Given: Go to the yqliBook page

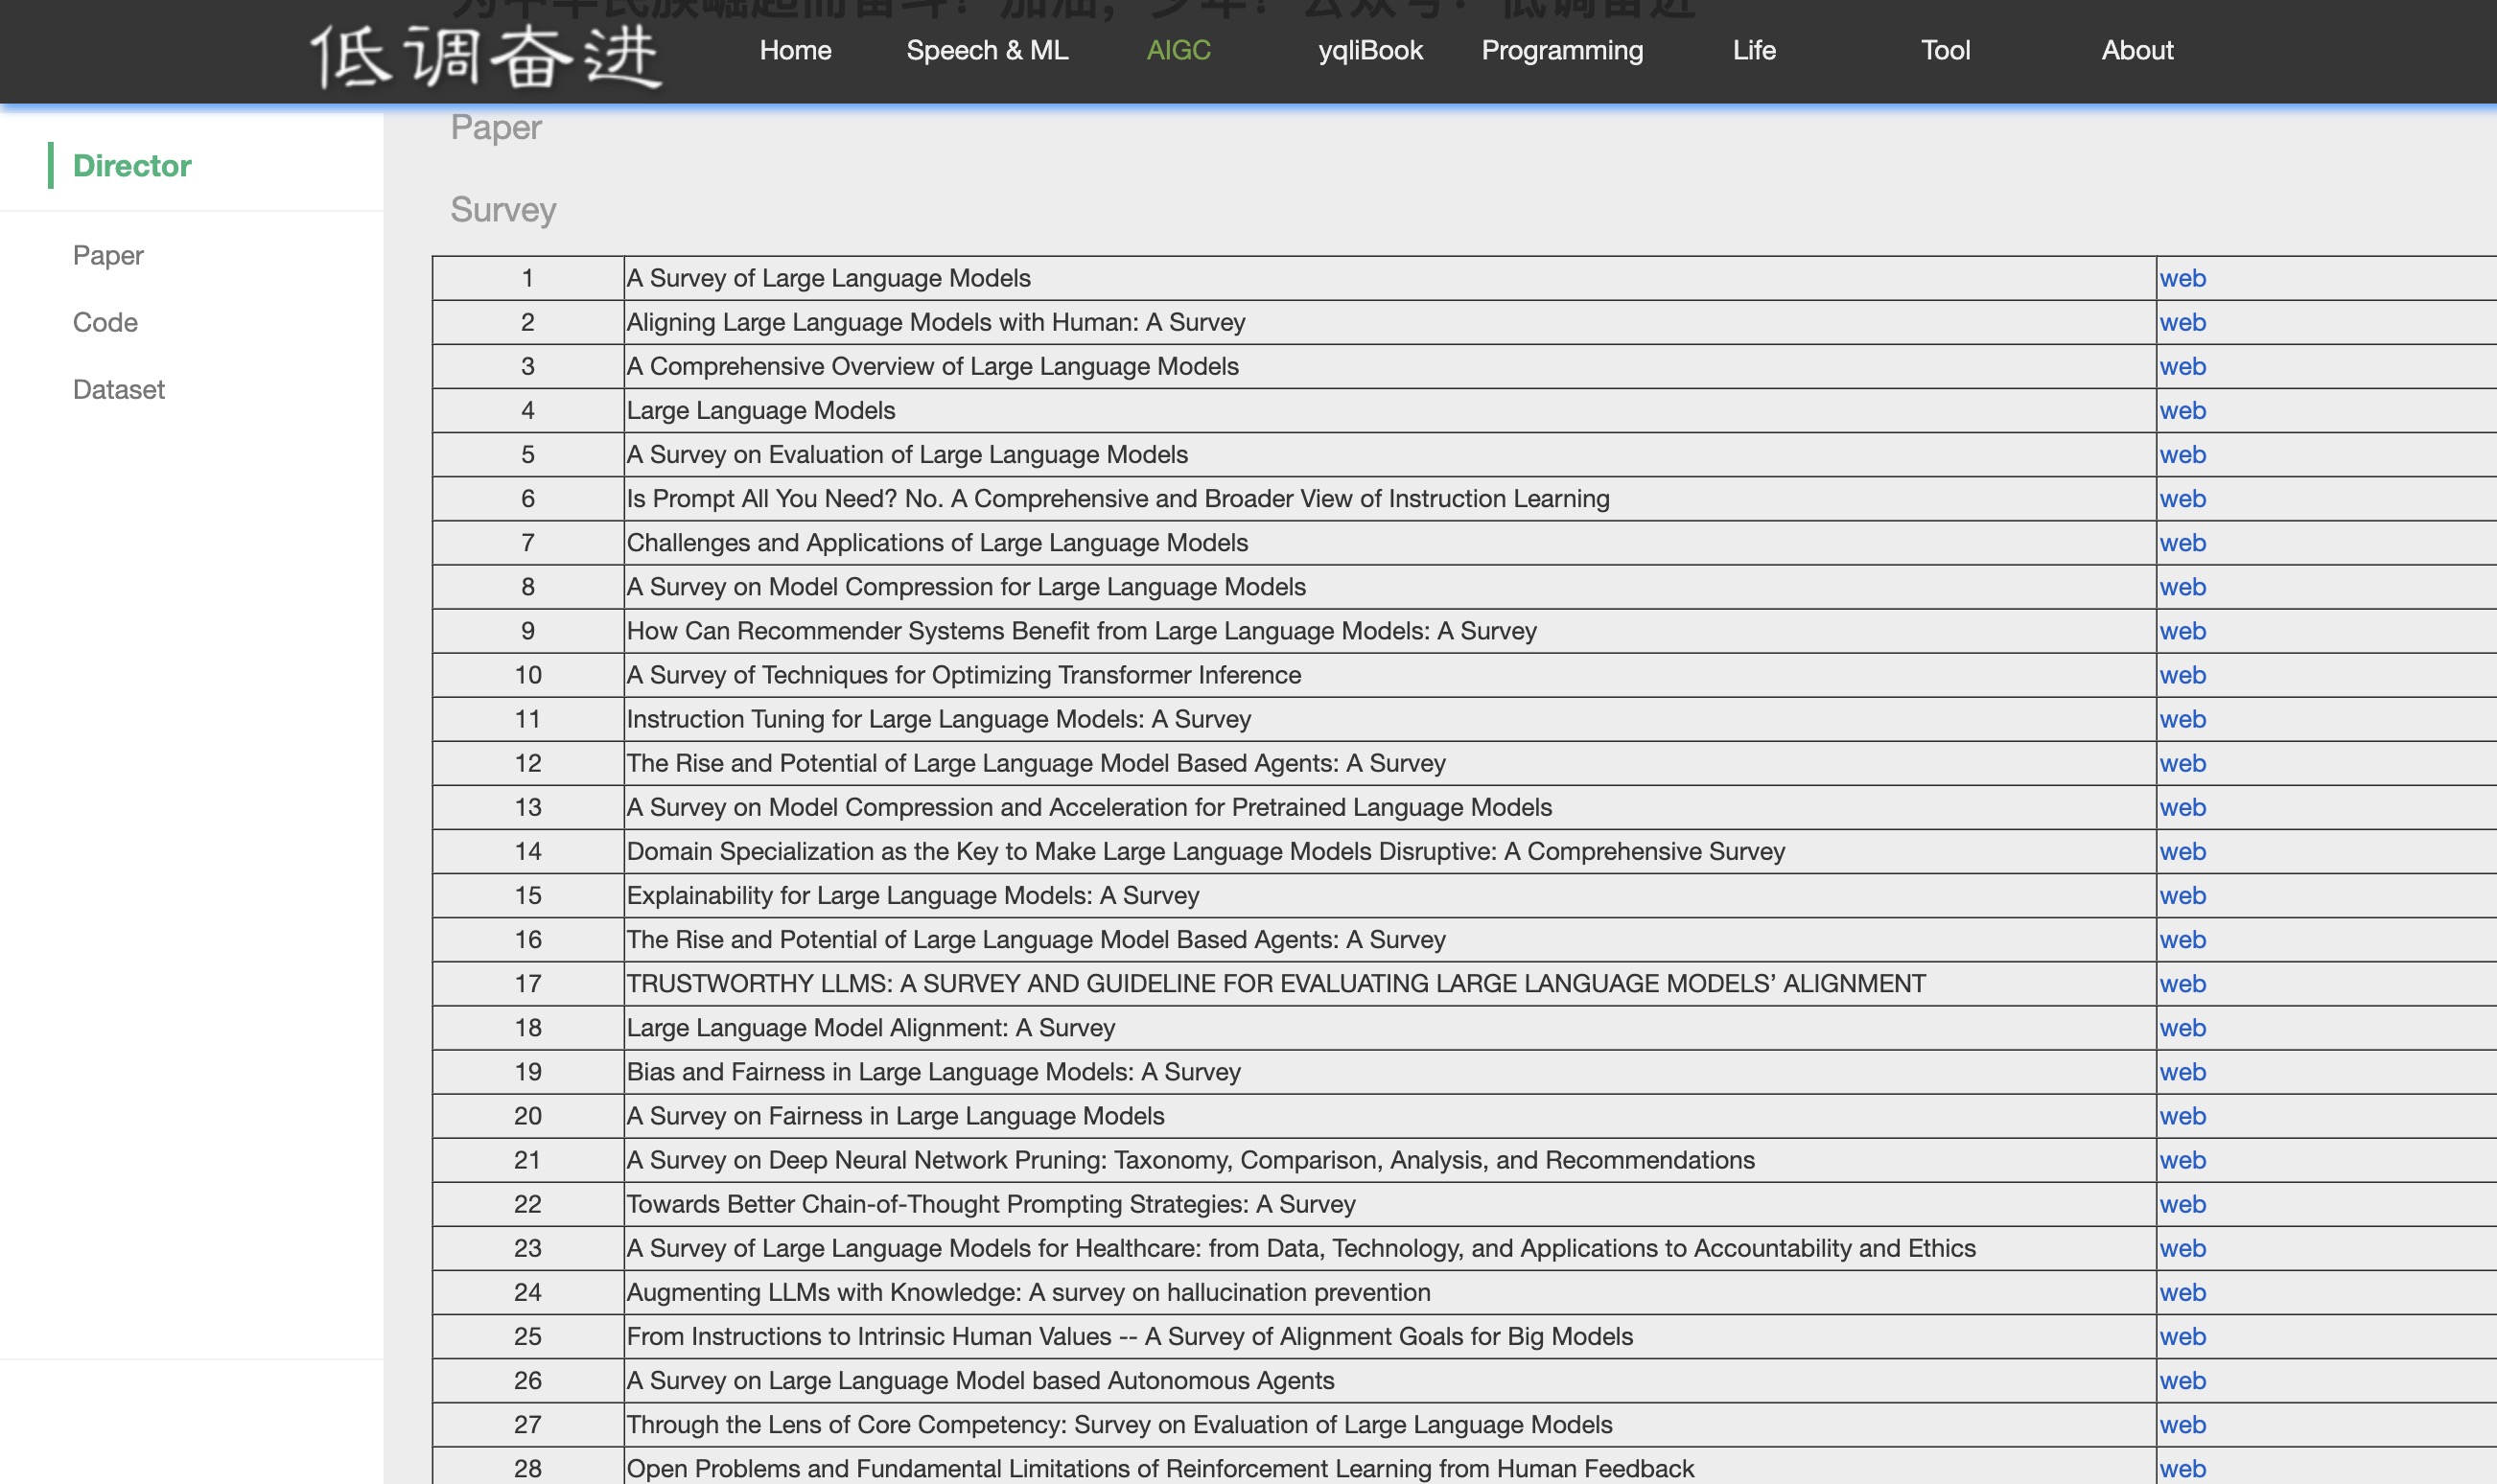Looking at the screenshot, I should 1369,50.
